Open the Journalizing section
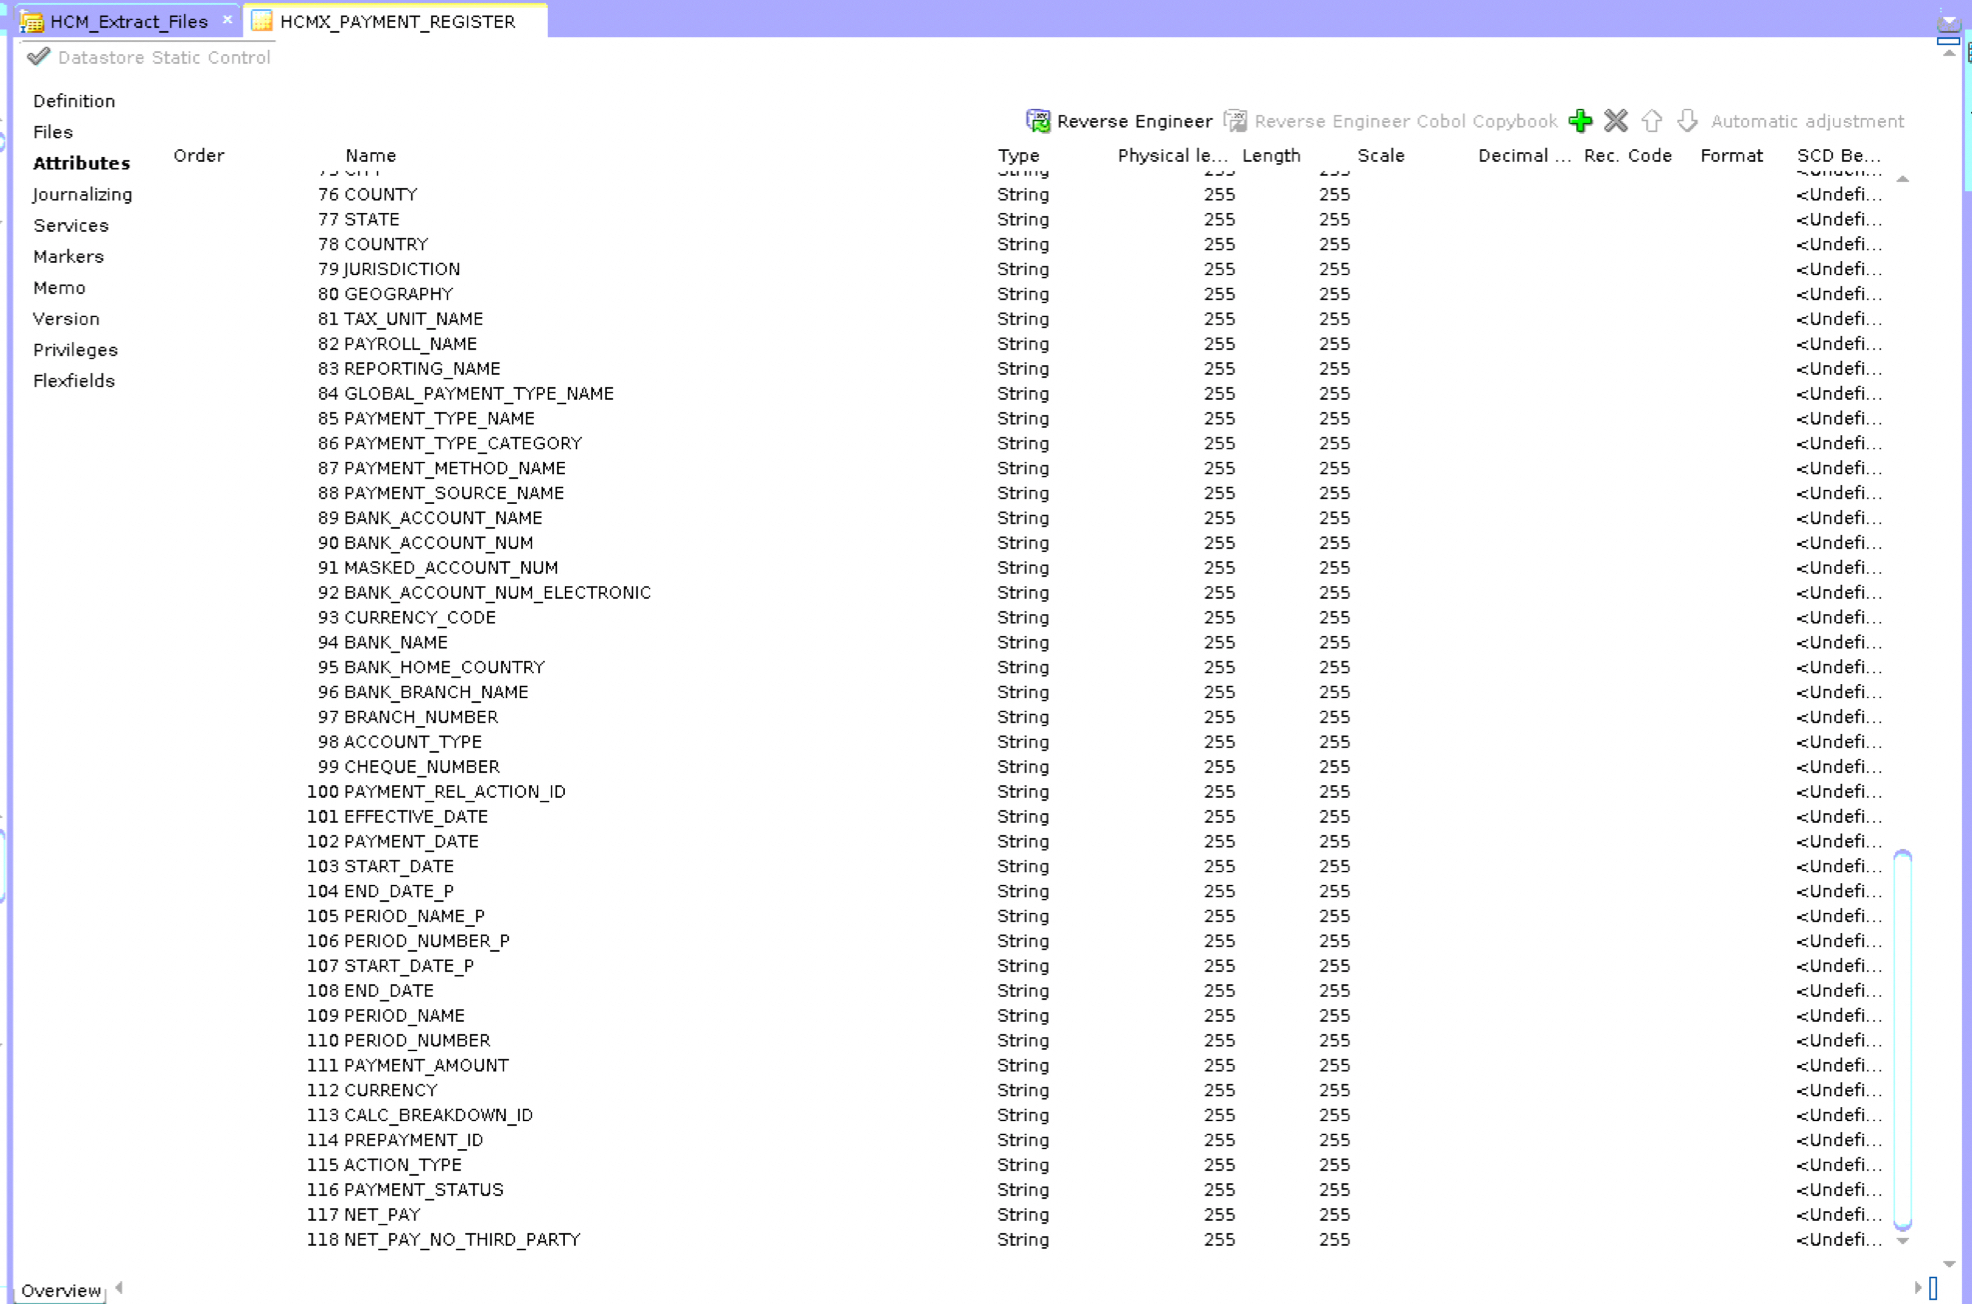1972x1304 pixels. click(82, 194)
